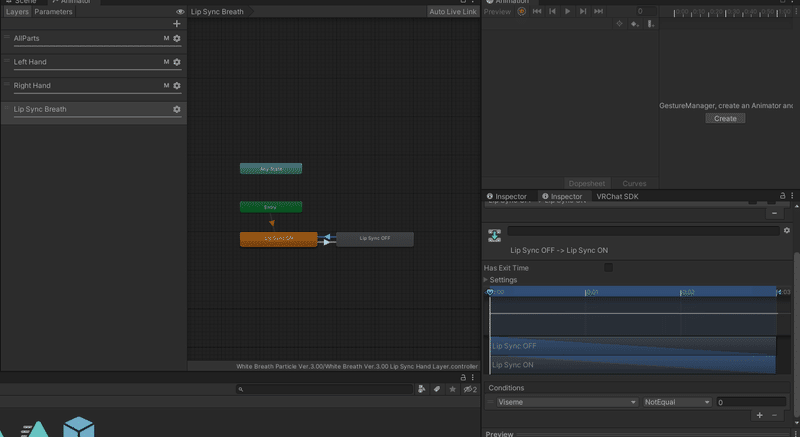This screenshot has width=800, height=437.
Task: Click transition timeline ruler at 0:01
Action: point(591,292)
